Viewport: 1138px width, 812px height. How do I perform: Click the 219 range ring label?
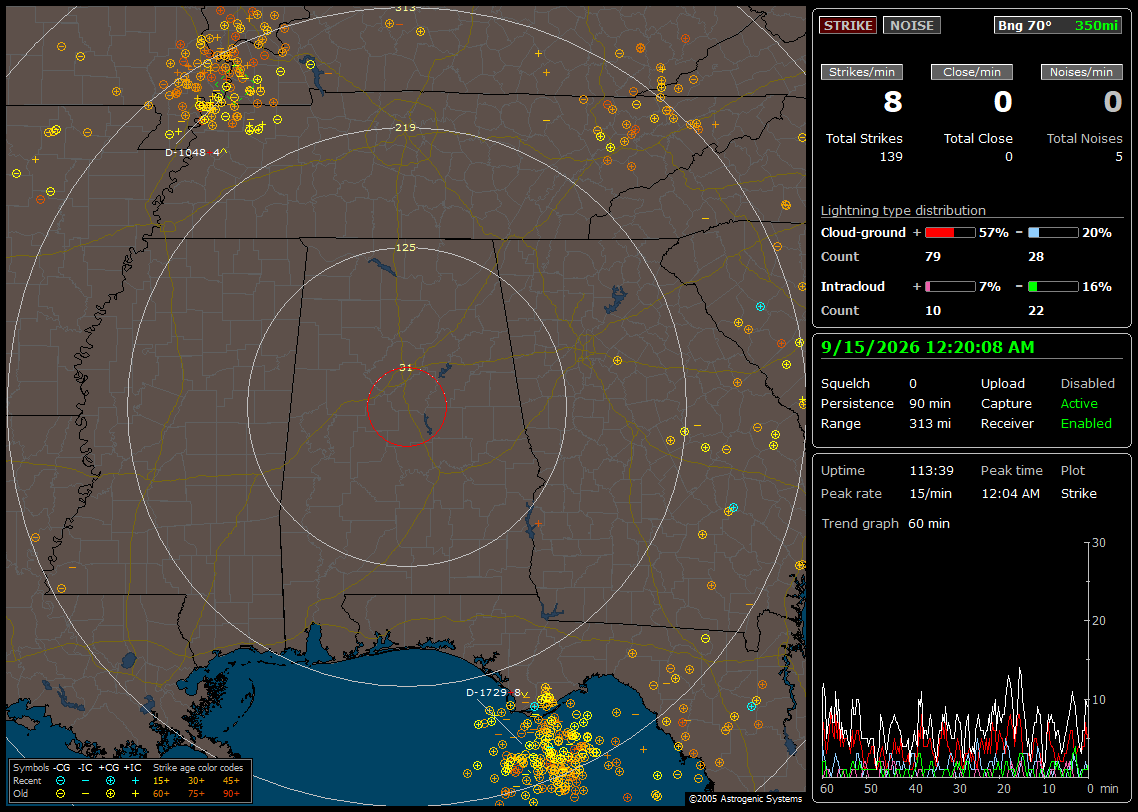coord(405,127)
